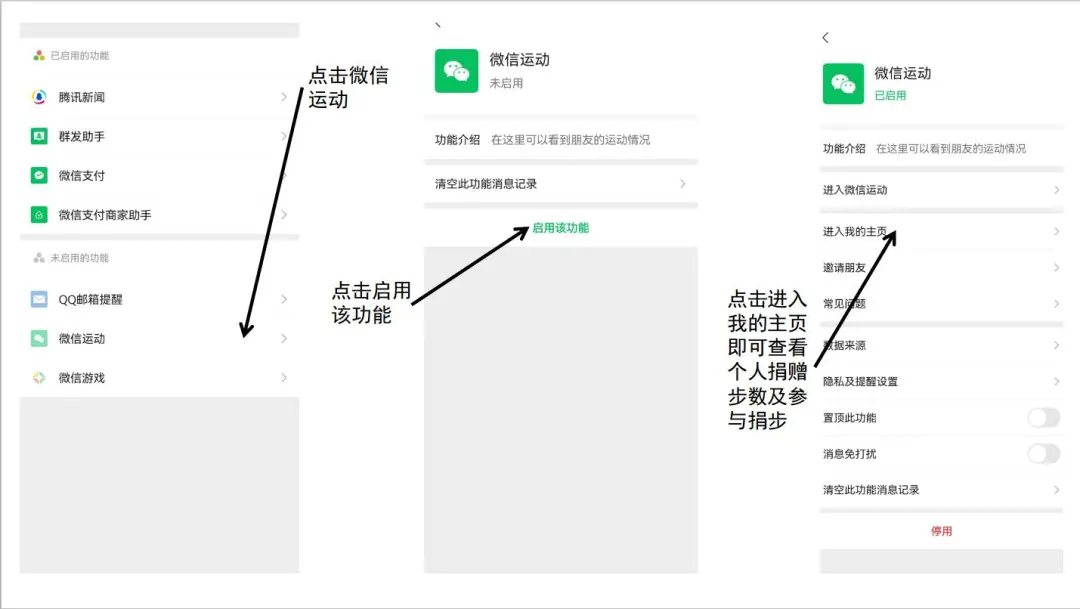1080x609 pixels.
Task: Click 清空此功能消息记录 text in middle panel
Action: click(x=486, y=184)
